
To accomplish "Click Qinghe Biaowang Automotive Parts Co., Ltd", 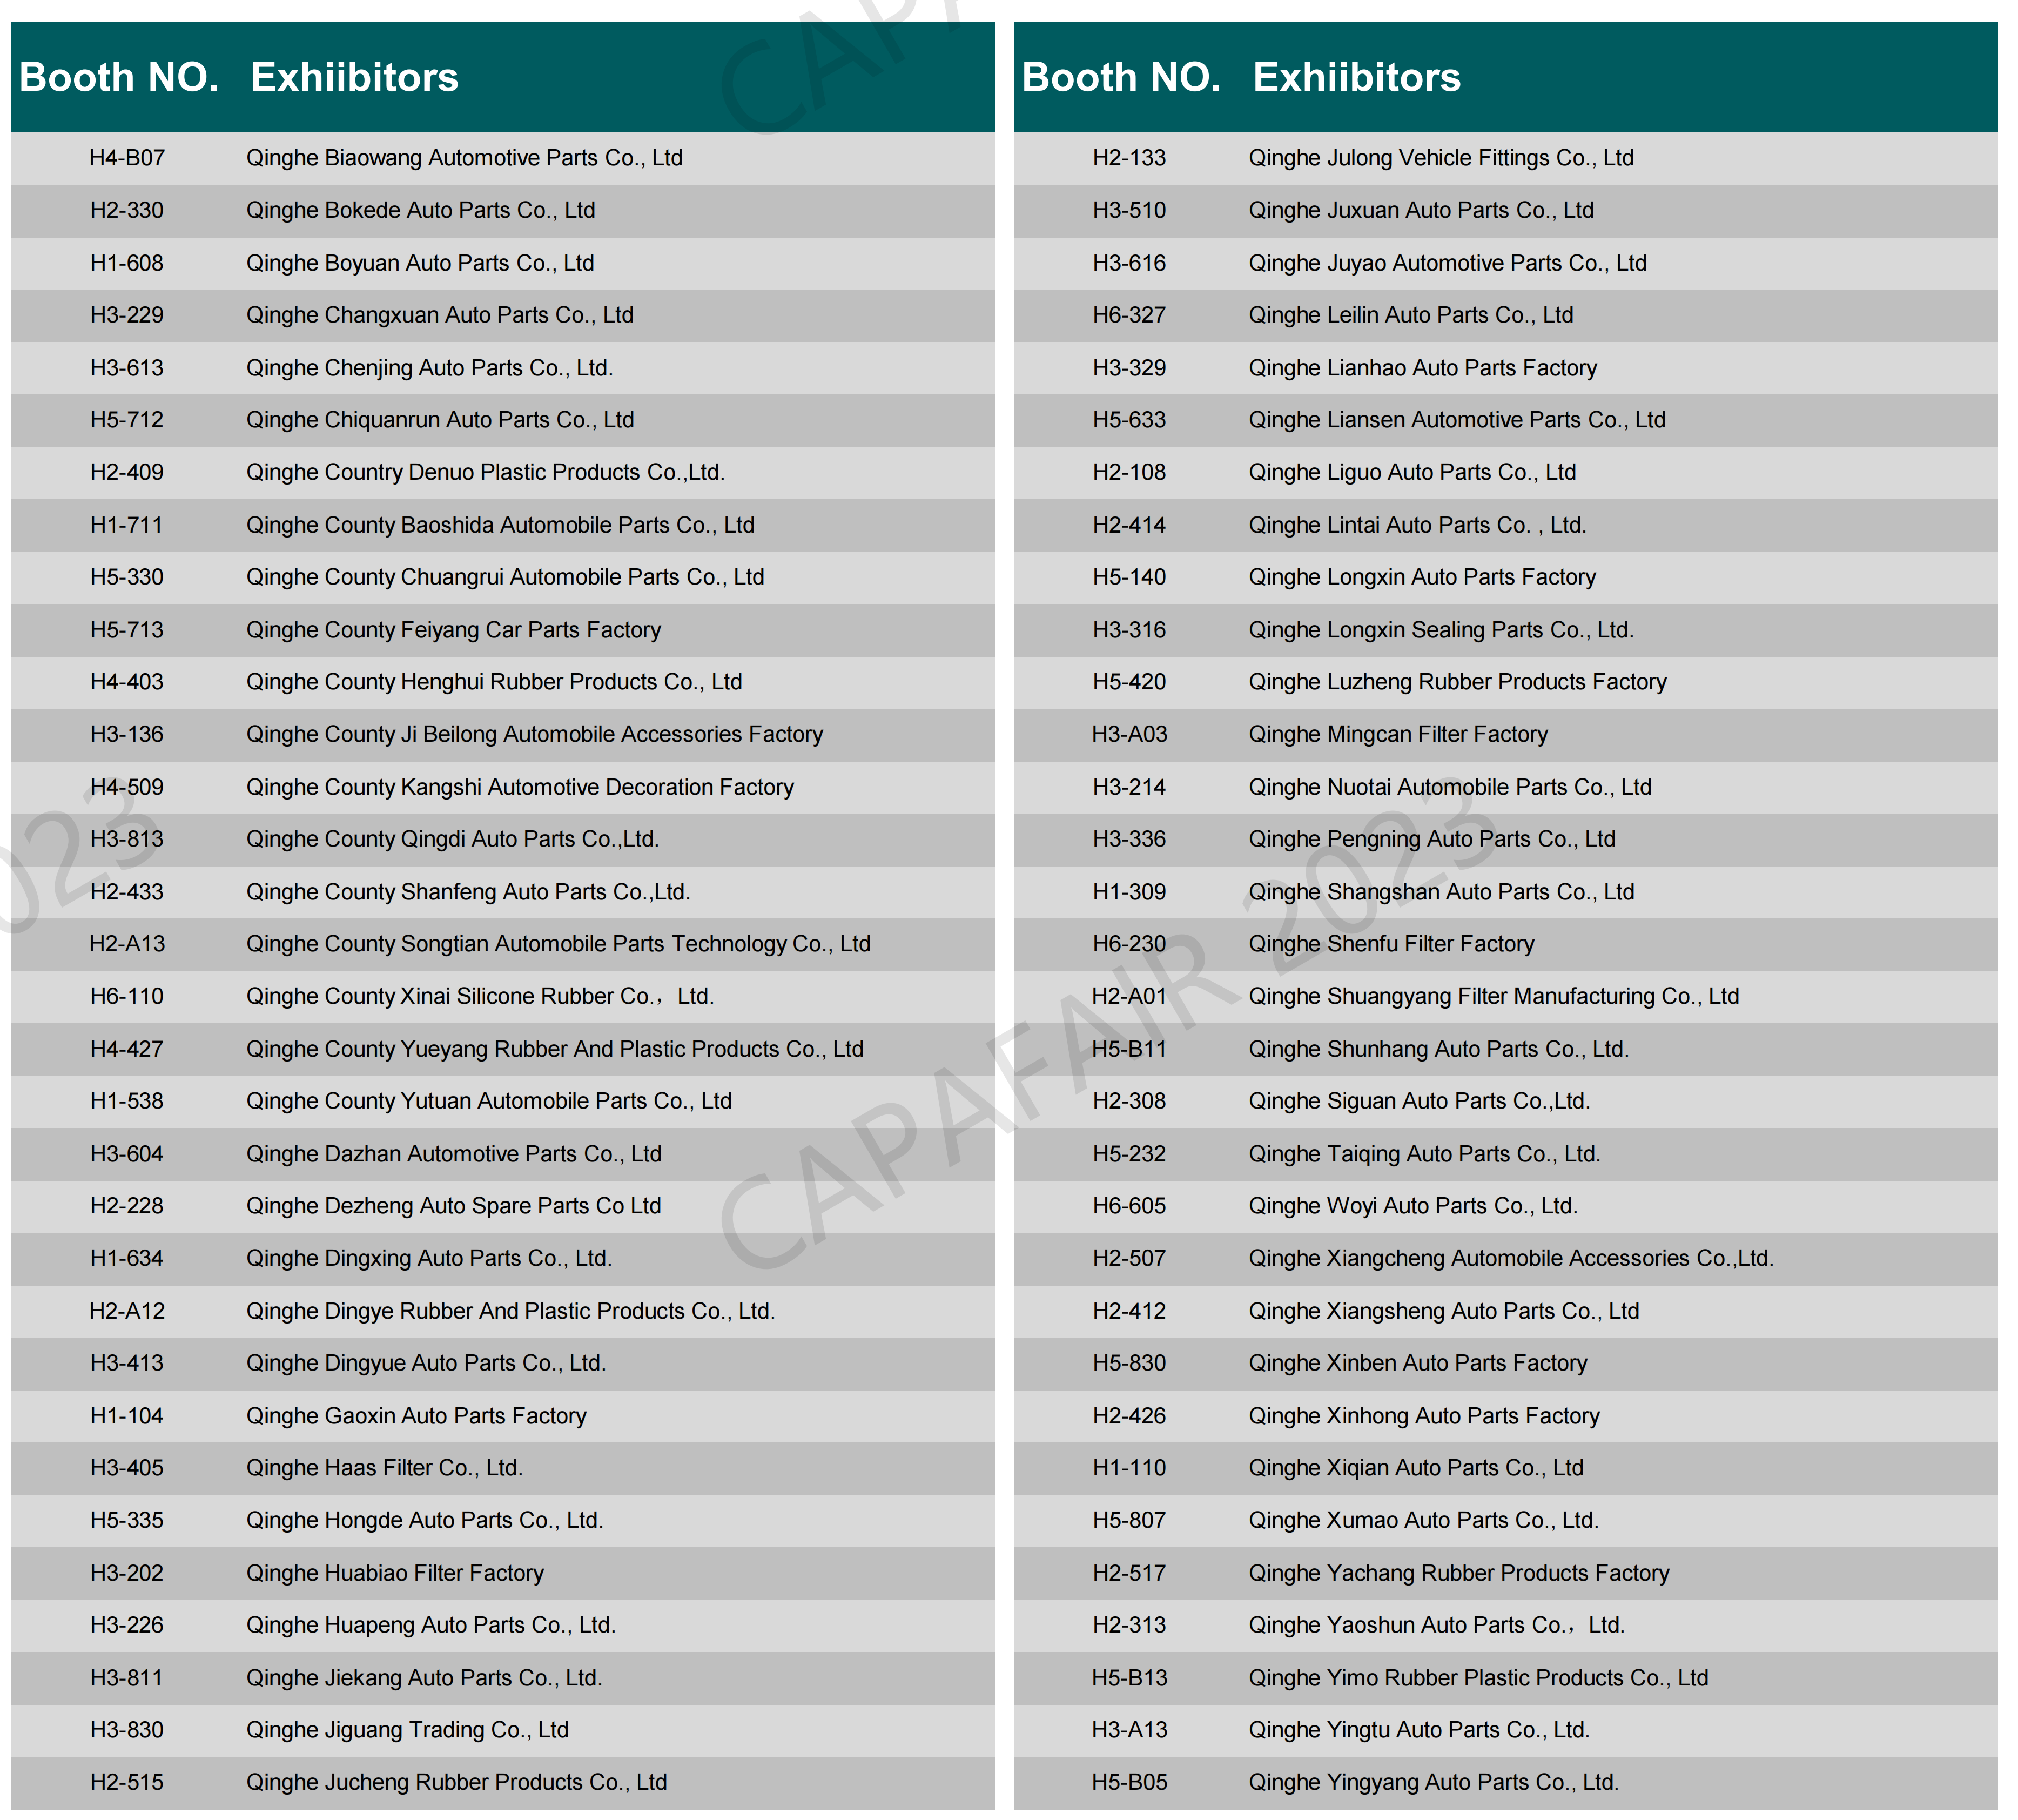I will [x=464, y=158].
